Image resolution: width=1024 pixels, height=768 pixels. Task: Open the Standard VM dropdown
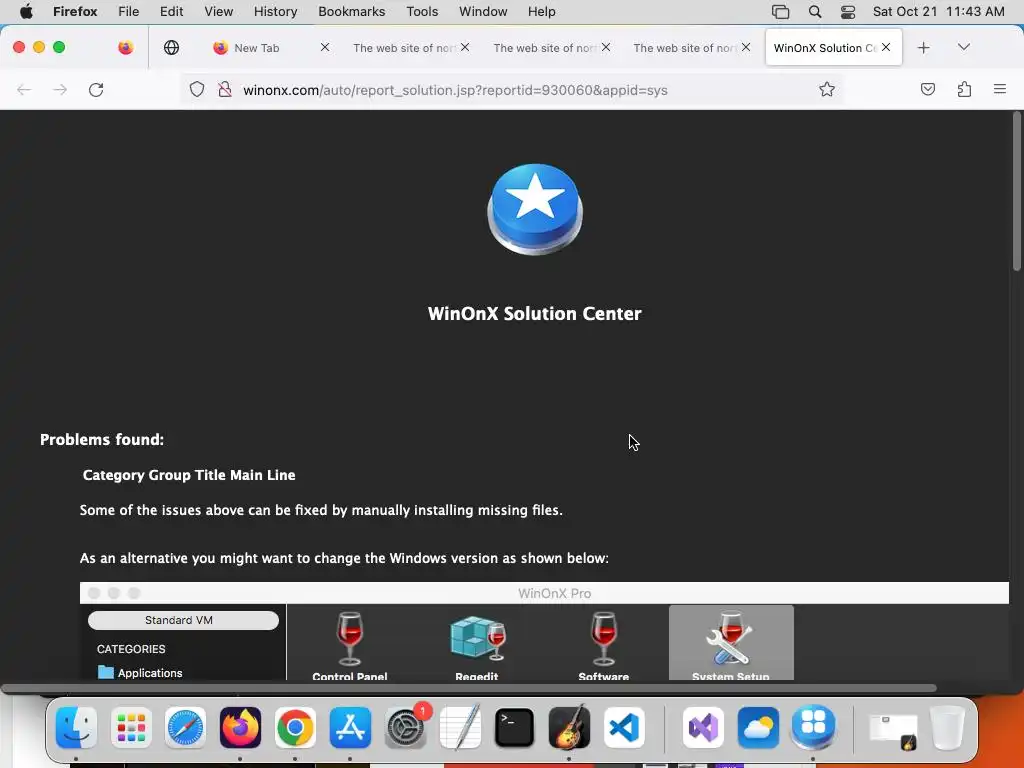pos(183,620)
